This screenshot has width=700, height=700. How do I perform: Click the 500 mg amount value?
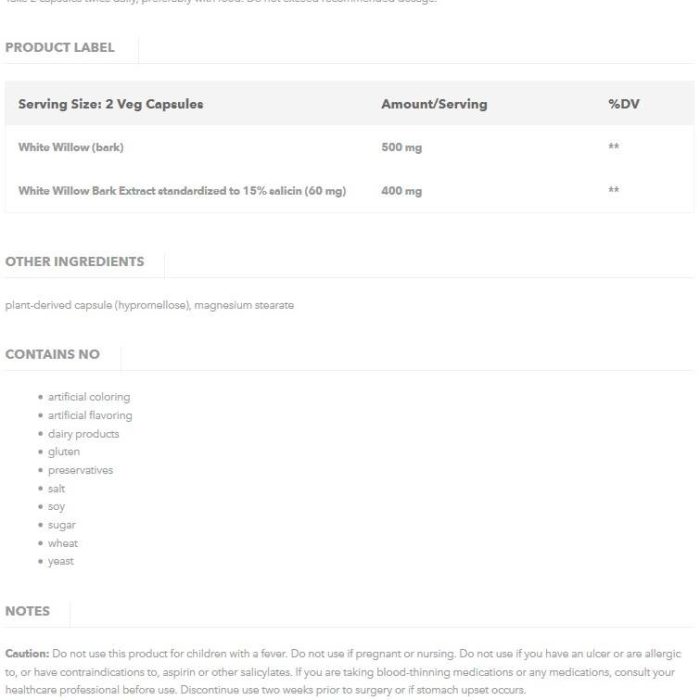pyautogui.click(x=401, y=147)
